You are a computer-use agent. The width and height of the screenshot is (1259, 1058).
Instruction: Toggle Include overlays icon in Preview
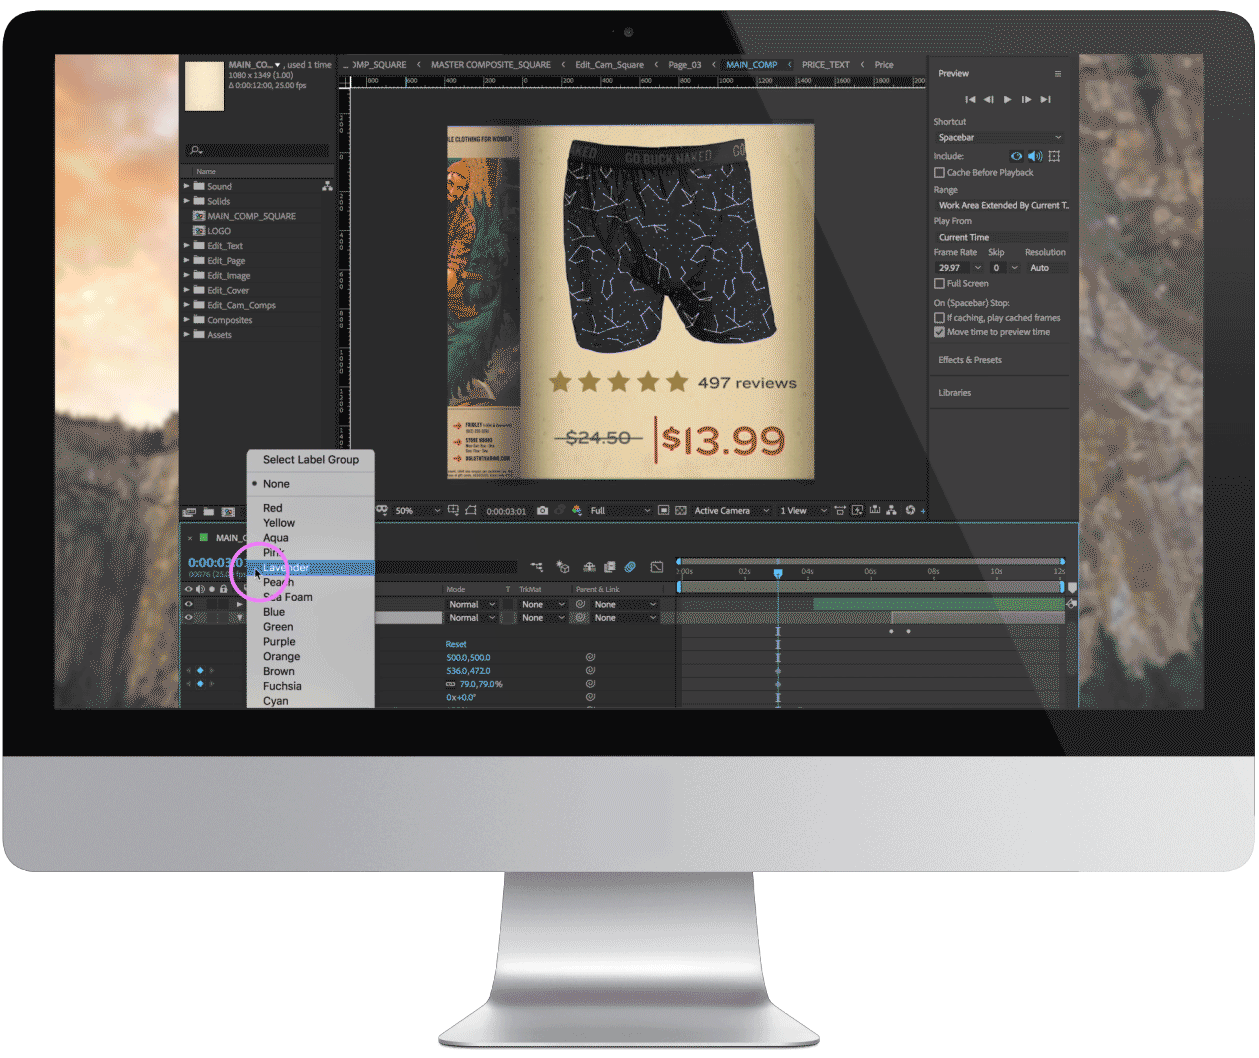1054,156
